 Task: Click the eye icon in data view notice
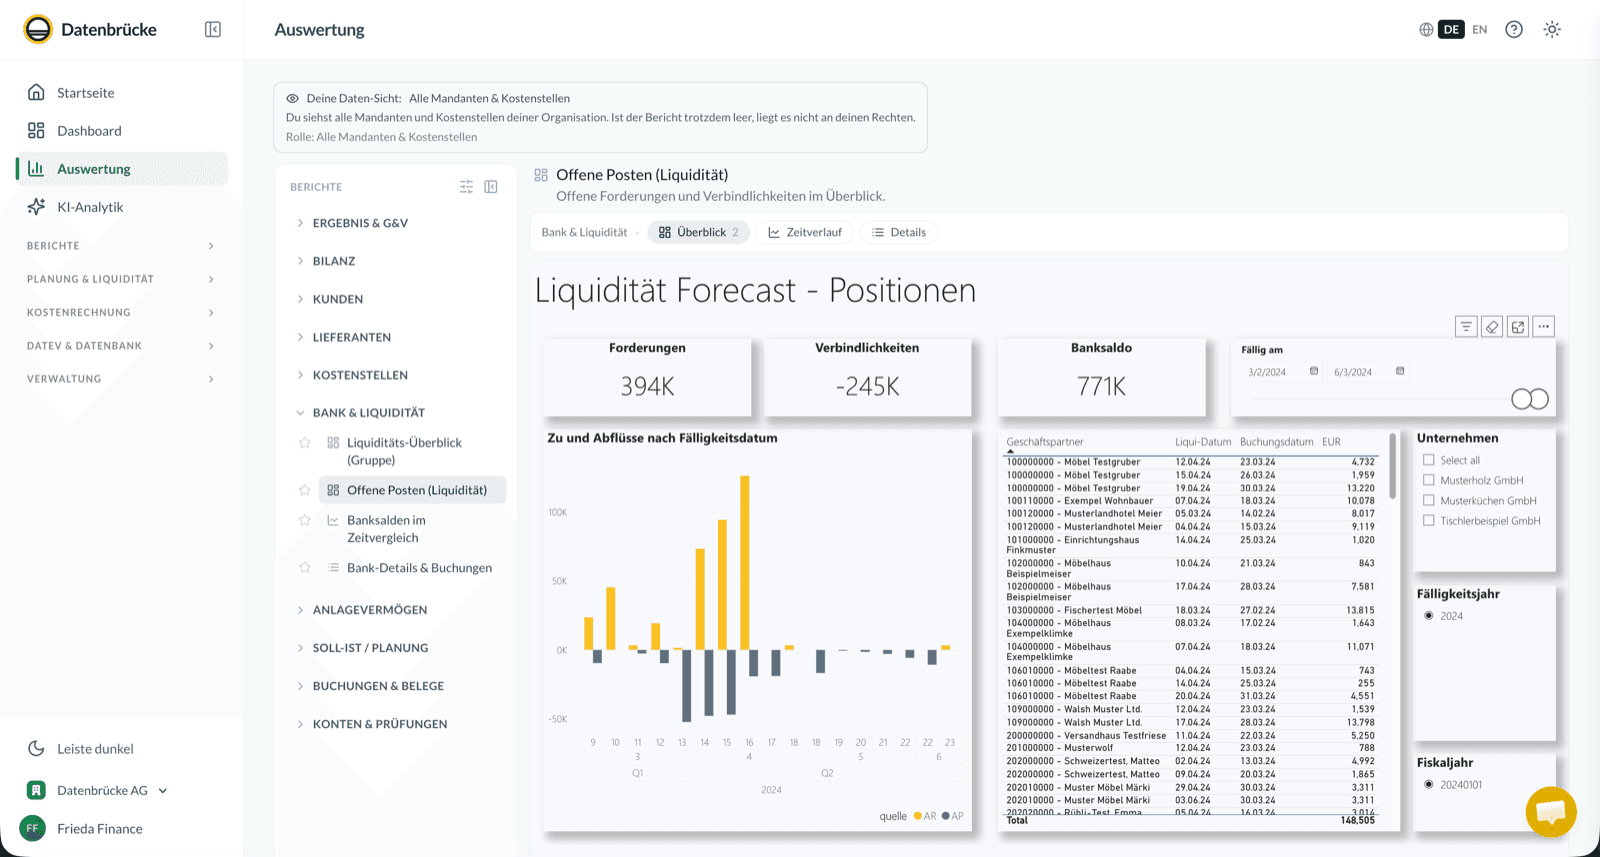tap(293, 99)
